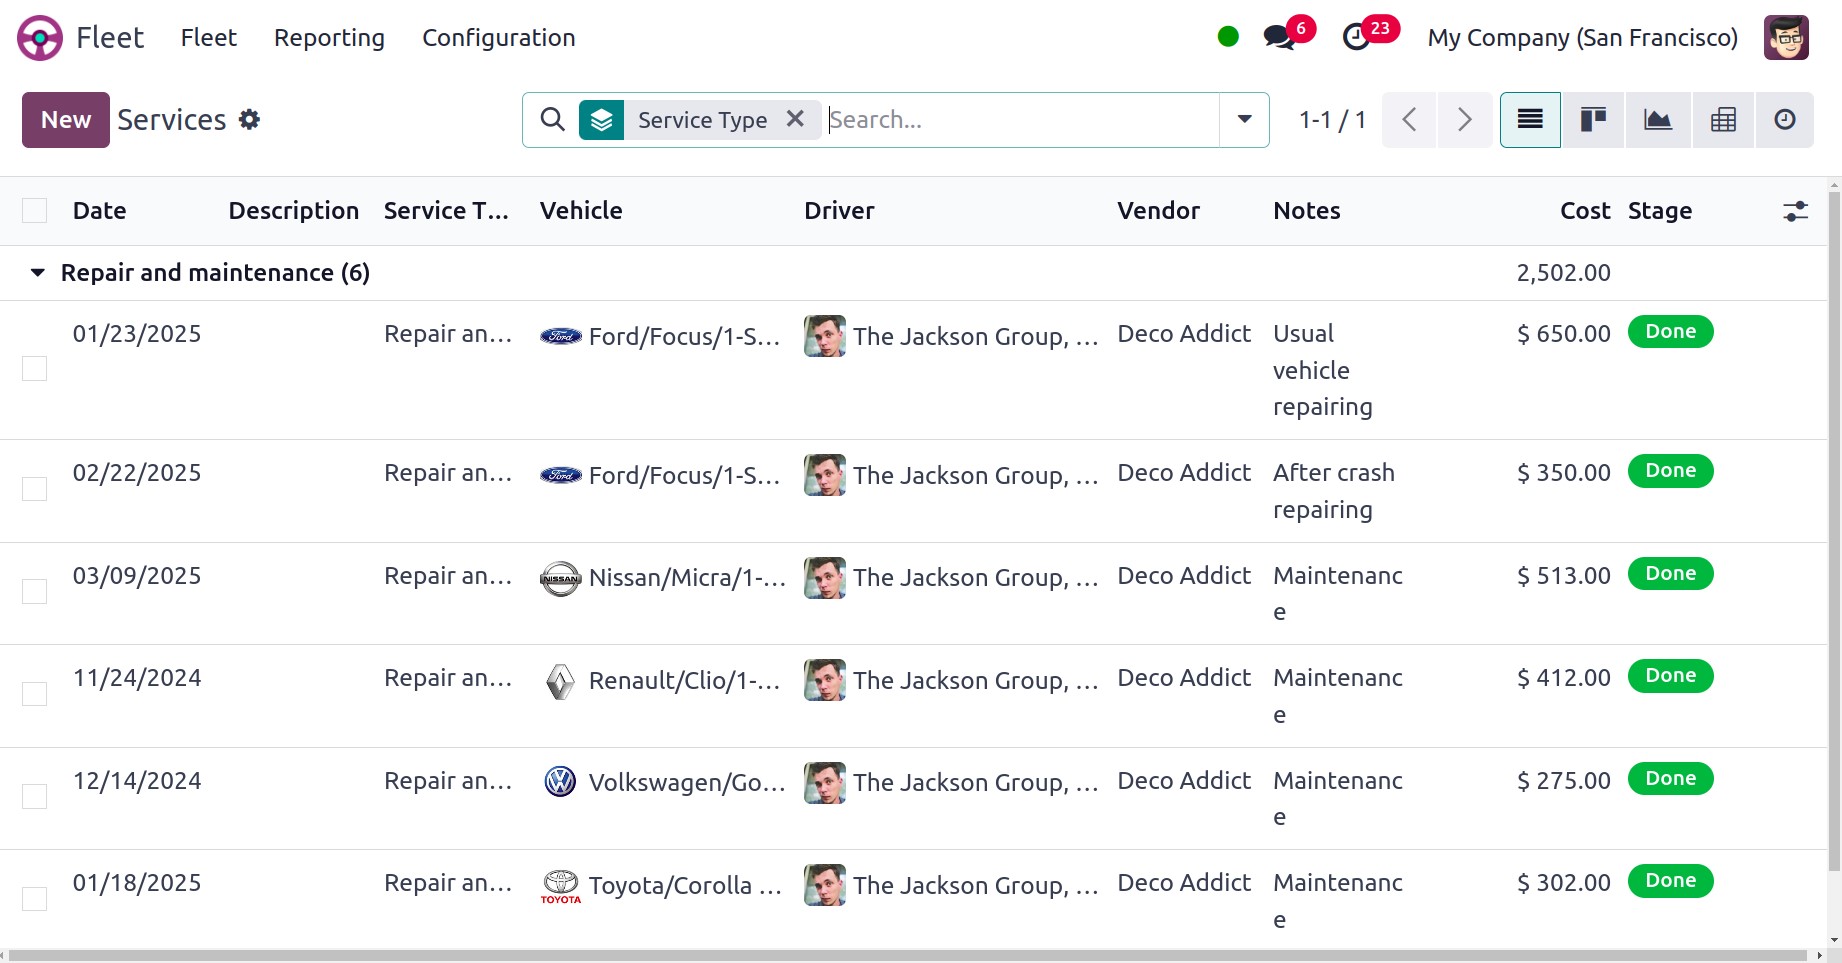The height and width of the screenshot is (963, 1842).
Task: Sort by the Driver column header
Action: click(839, 211)
